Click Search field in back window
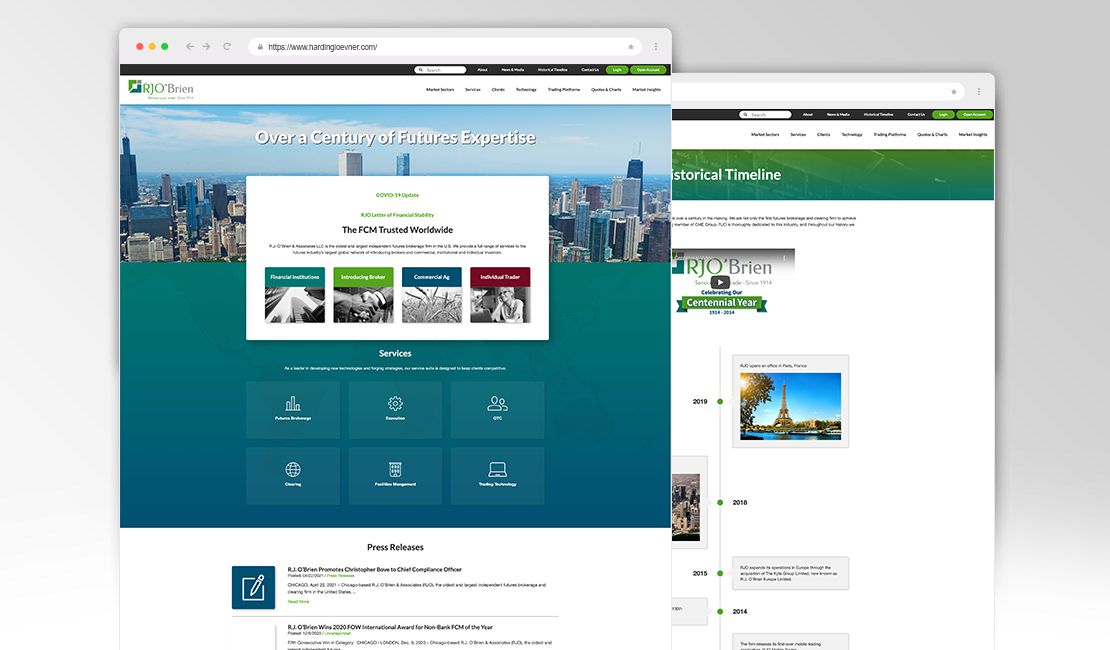The width and height of the screenshot is (1110, 650). pos(765,114)
